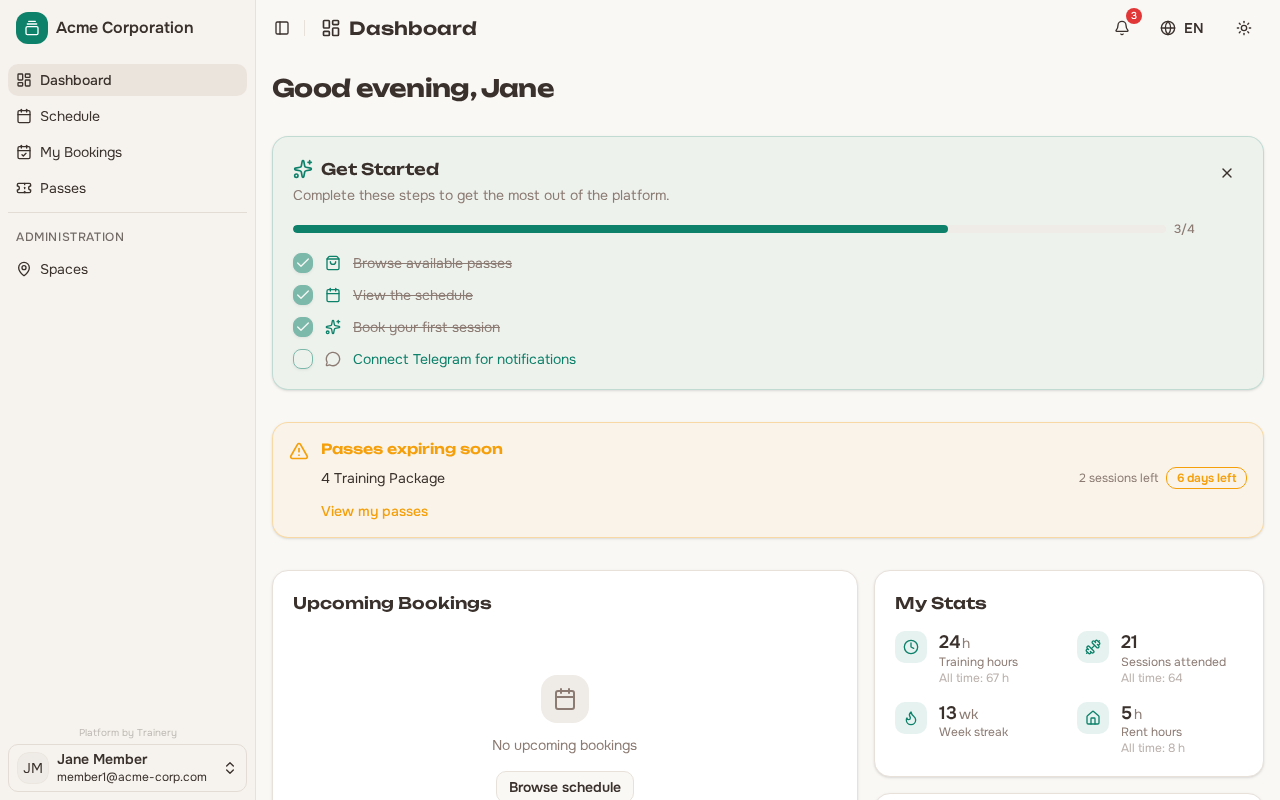Expand the Jane Member account switcher
This screenshot has width=1280, height=800.
127,768
